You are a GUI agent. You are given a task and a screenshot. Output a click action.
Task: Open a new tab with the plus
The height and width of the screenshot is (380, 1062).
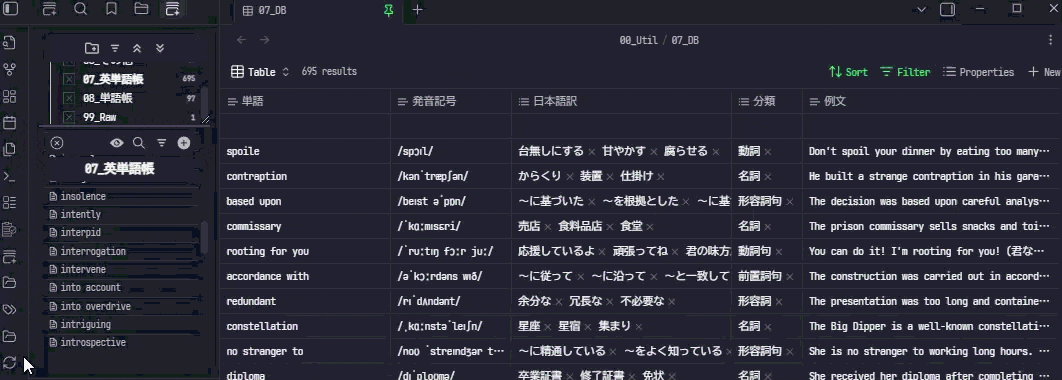pos(417,9)
